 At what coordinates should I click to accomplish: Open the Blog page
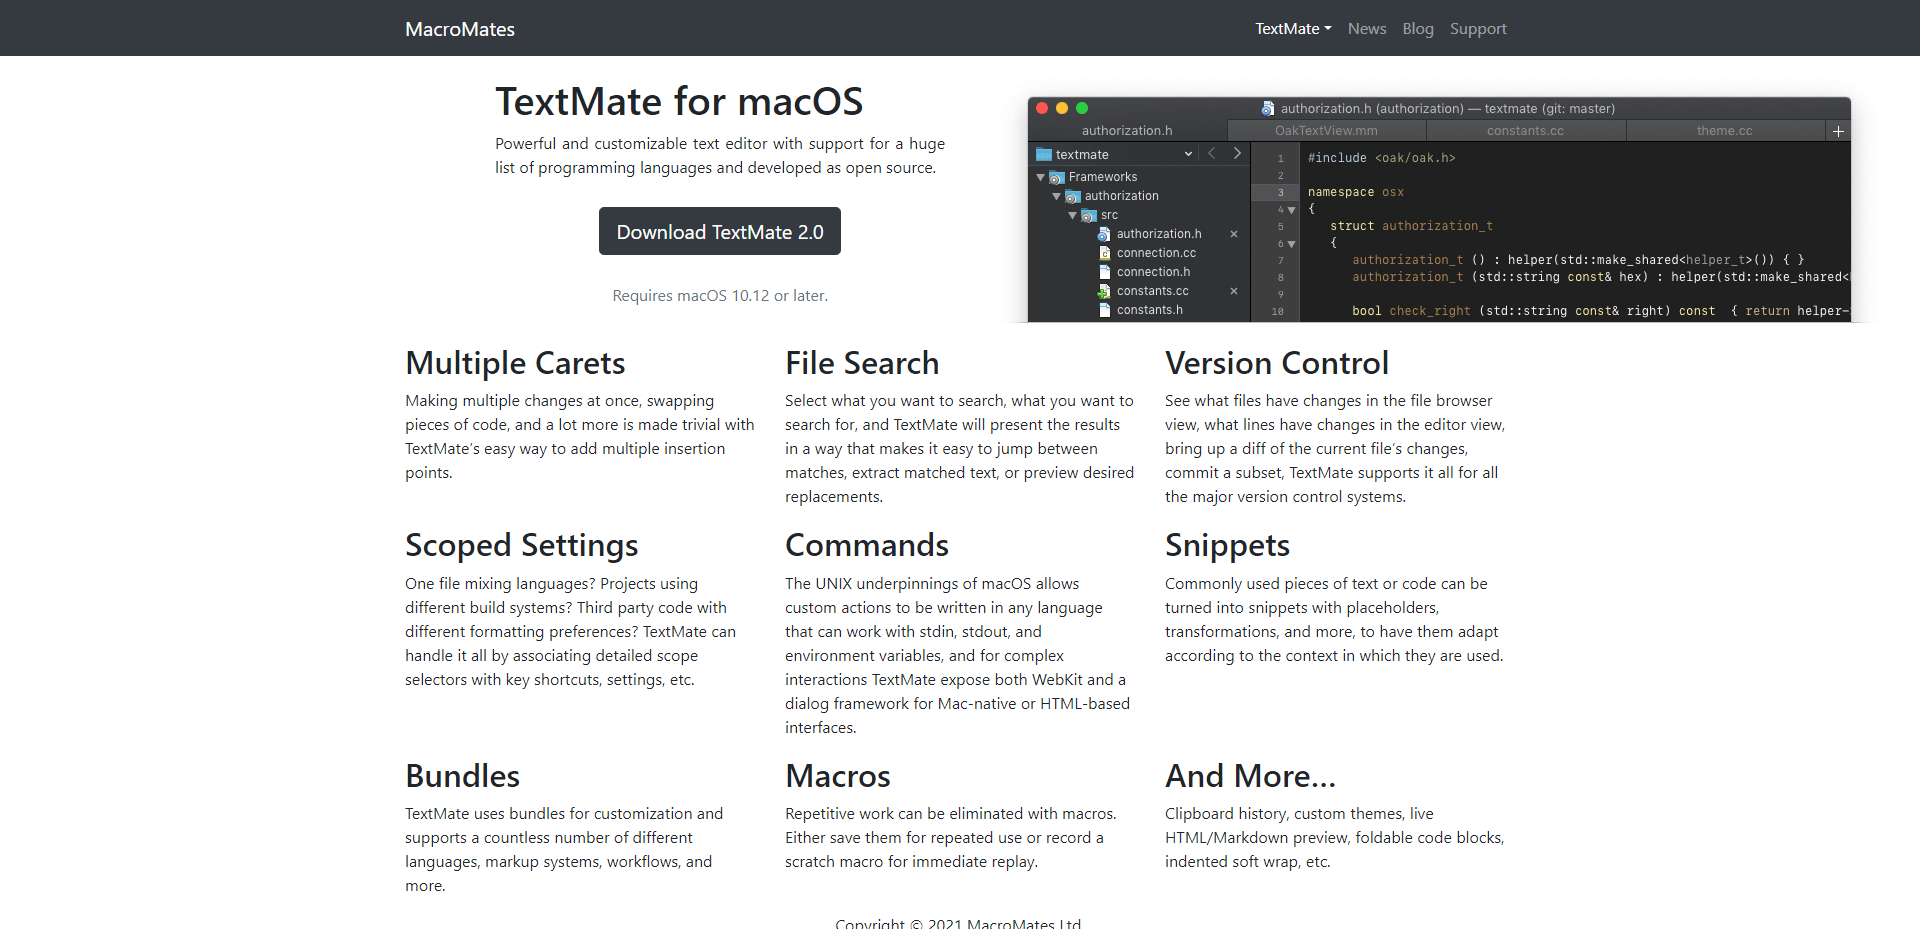(1418, 29)
